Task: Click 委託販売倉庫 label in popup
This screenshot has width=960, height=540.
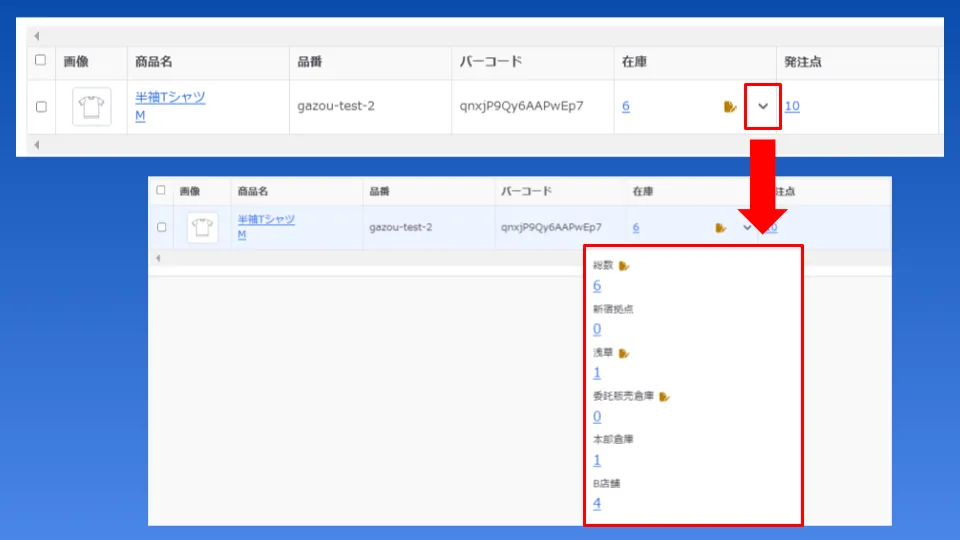Action: (x=623, y=396)
